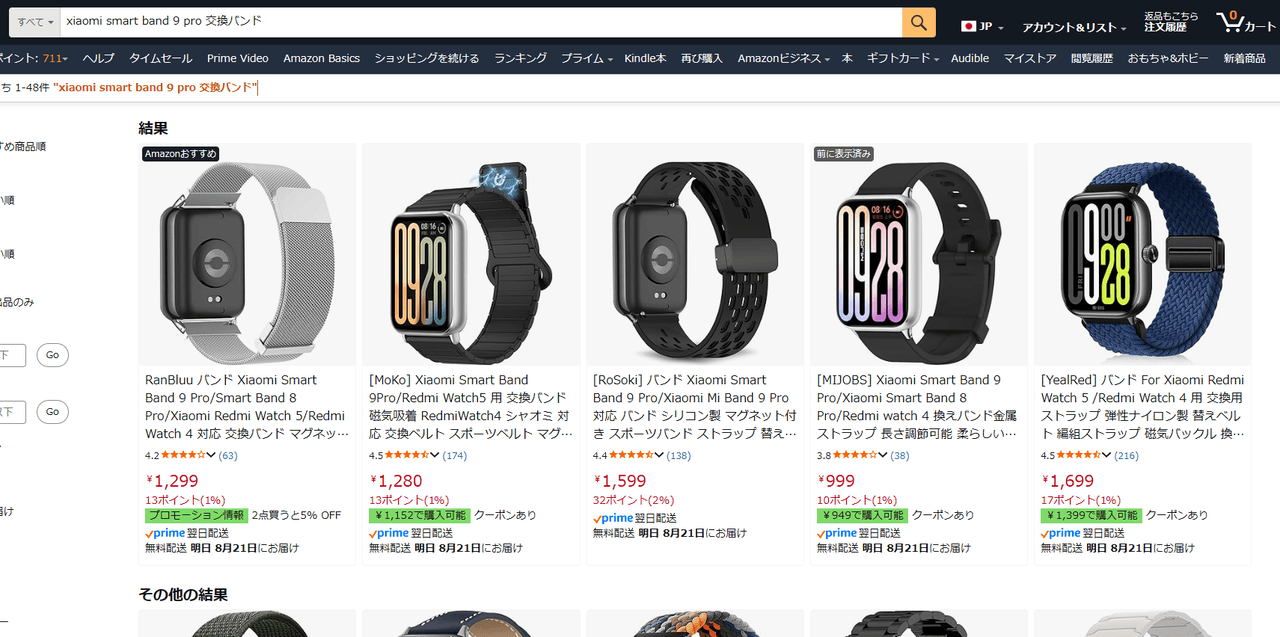The image size is (1280, 637).
Task: Click (174) reviews count link
Action: point(455,456)
